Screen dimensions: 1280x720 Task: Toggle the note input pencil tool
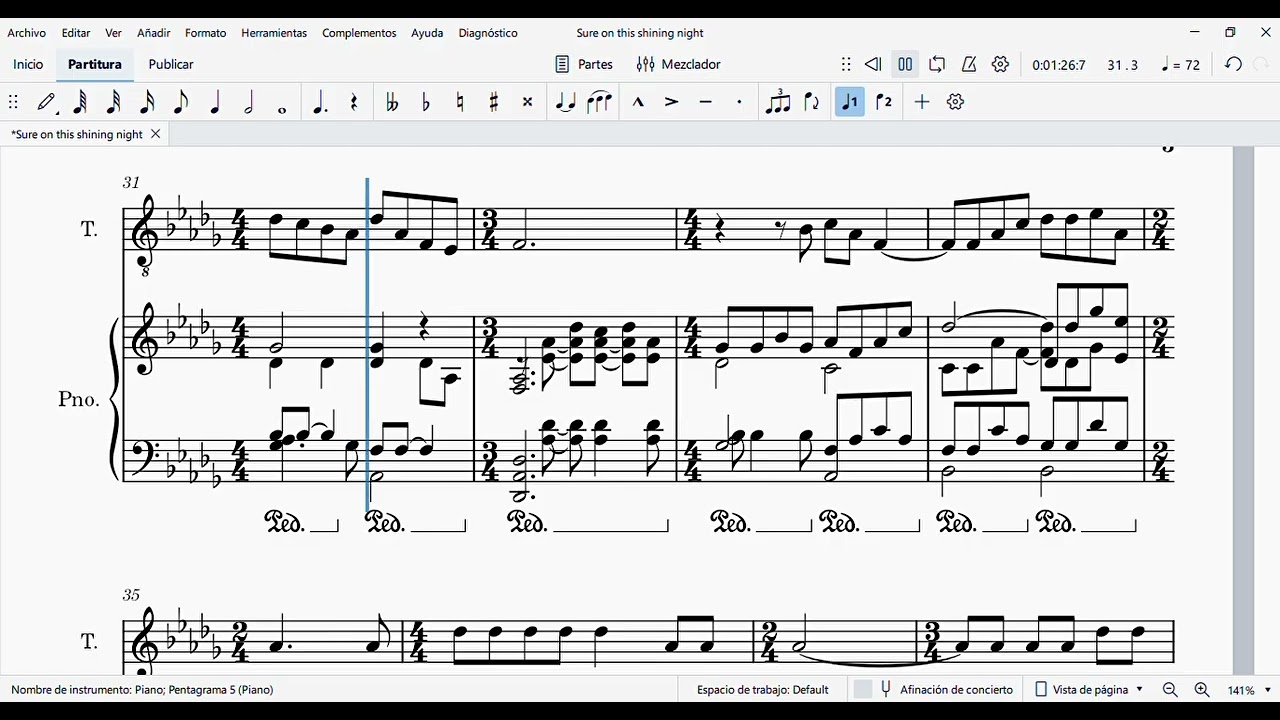tap(47, 102)
